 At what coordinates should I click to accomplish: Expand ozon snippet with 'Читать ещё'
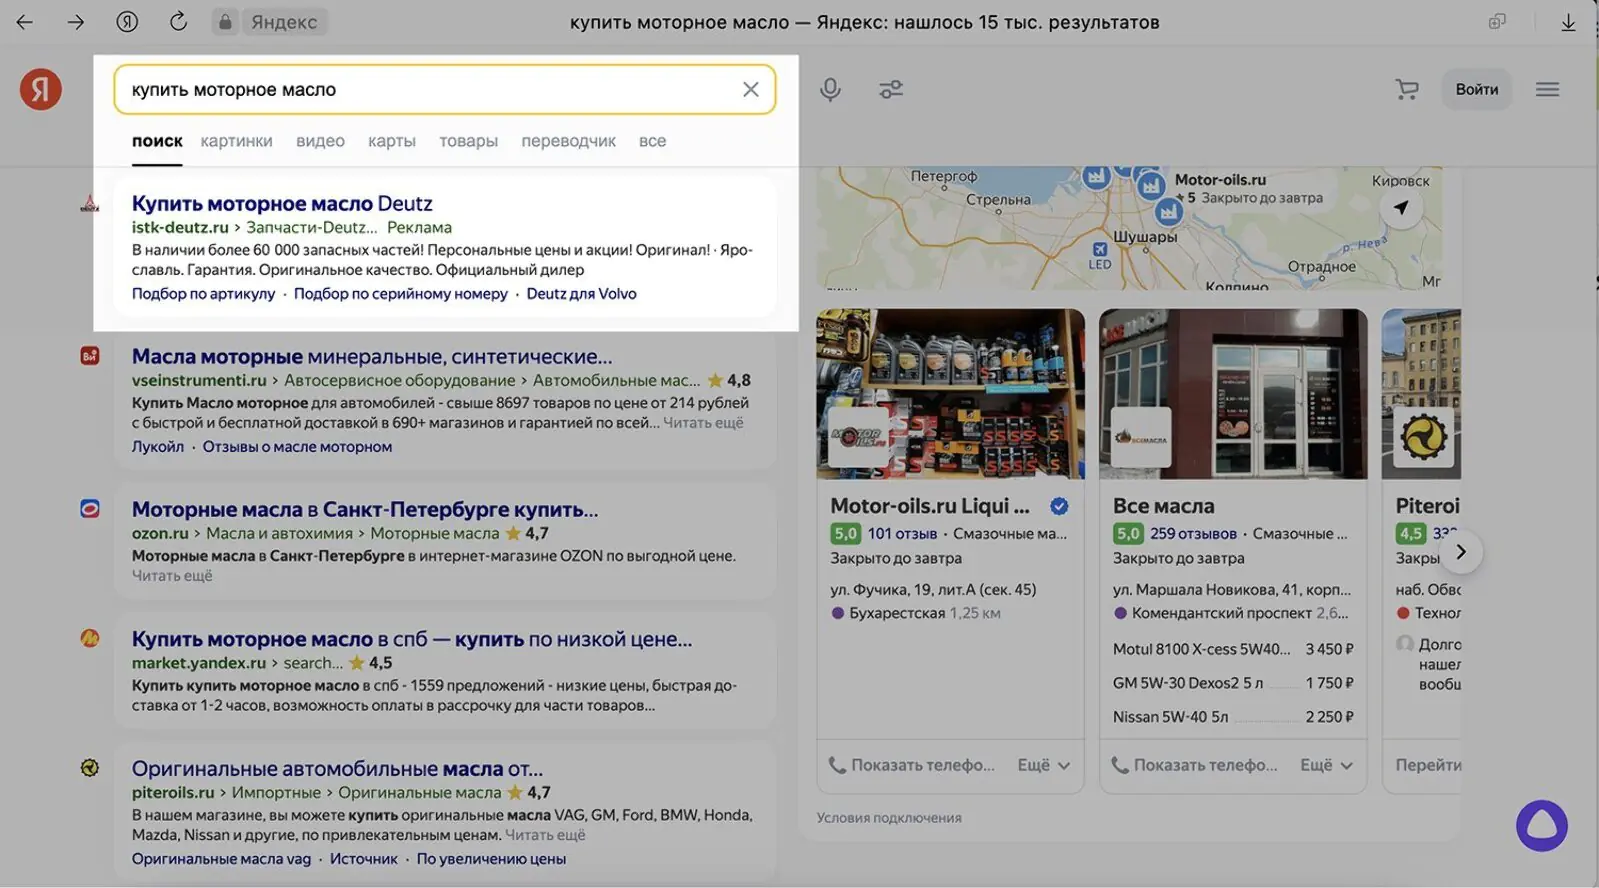(x=172, y=576)
